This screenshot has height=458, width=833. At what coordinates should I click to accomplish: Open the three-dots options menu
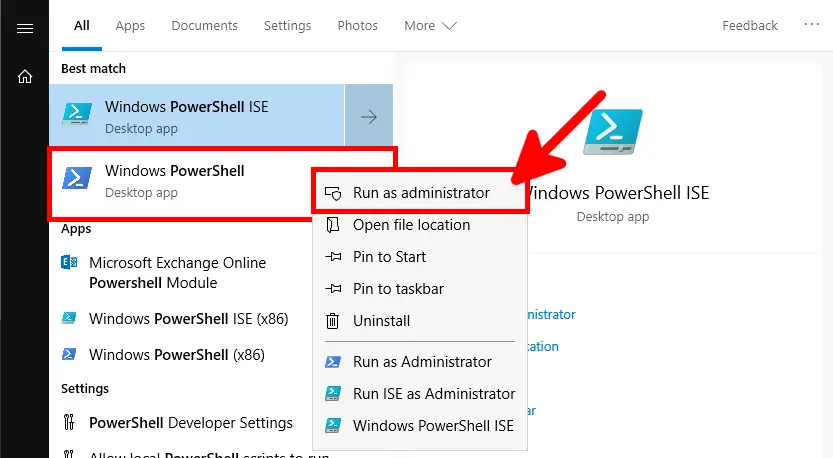[x=811, y=24]
